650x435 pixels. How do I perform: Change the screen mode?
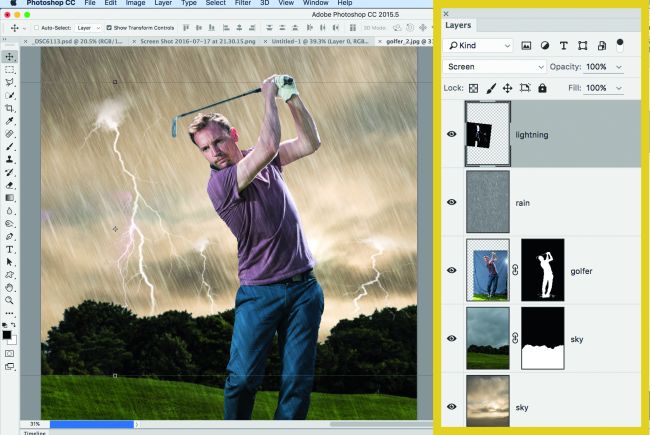[x=9, y=366]
